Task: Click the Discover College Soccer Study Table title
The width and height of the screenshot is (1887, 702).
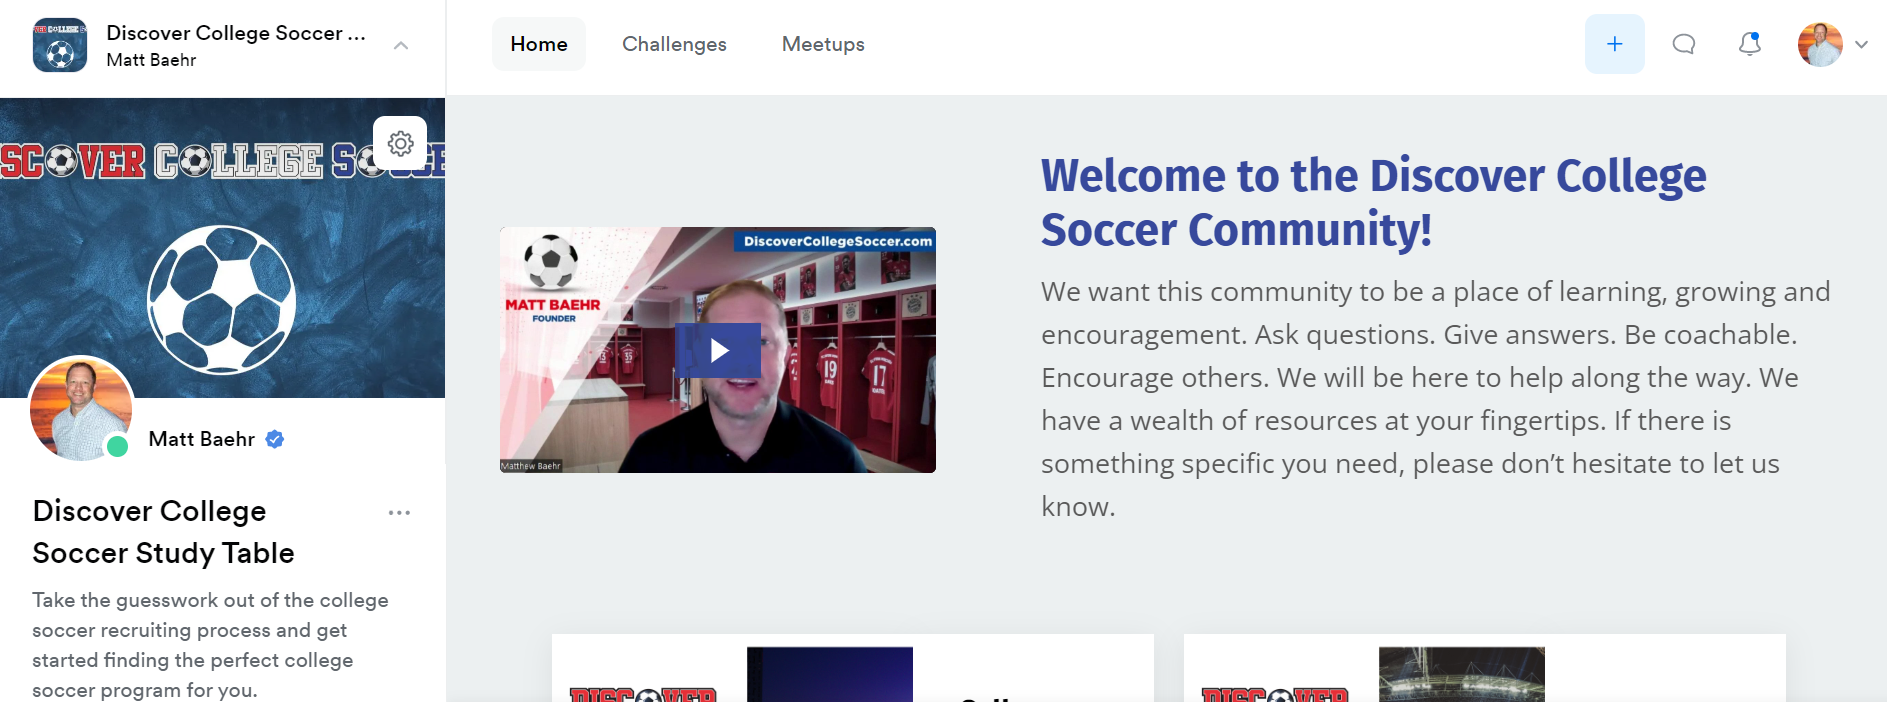Action: coord(163,532)
